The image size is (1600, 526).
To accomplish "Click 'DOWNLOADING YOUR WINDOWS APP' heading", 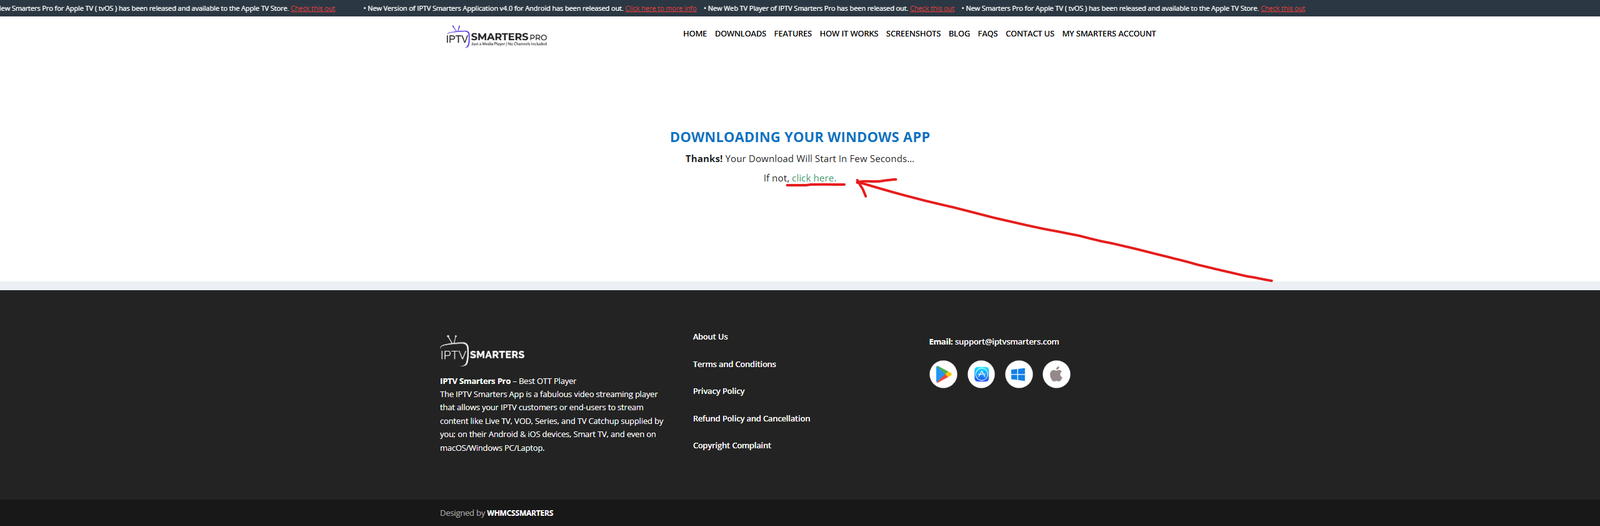I will click(800, 137).
